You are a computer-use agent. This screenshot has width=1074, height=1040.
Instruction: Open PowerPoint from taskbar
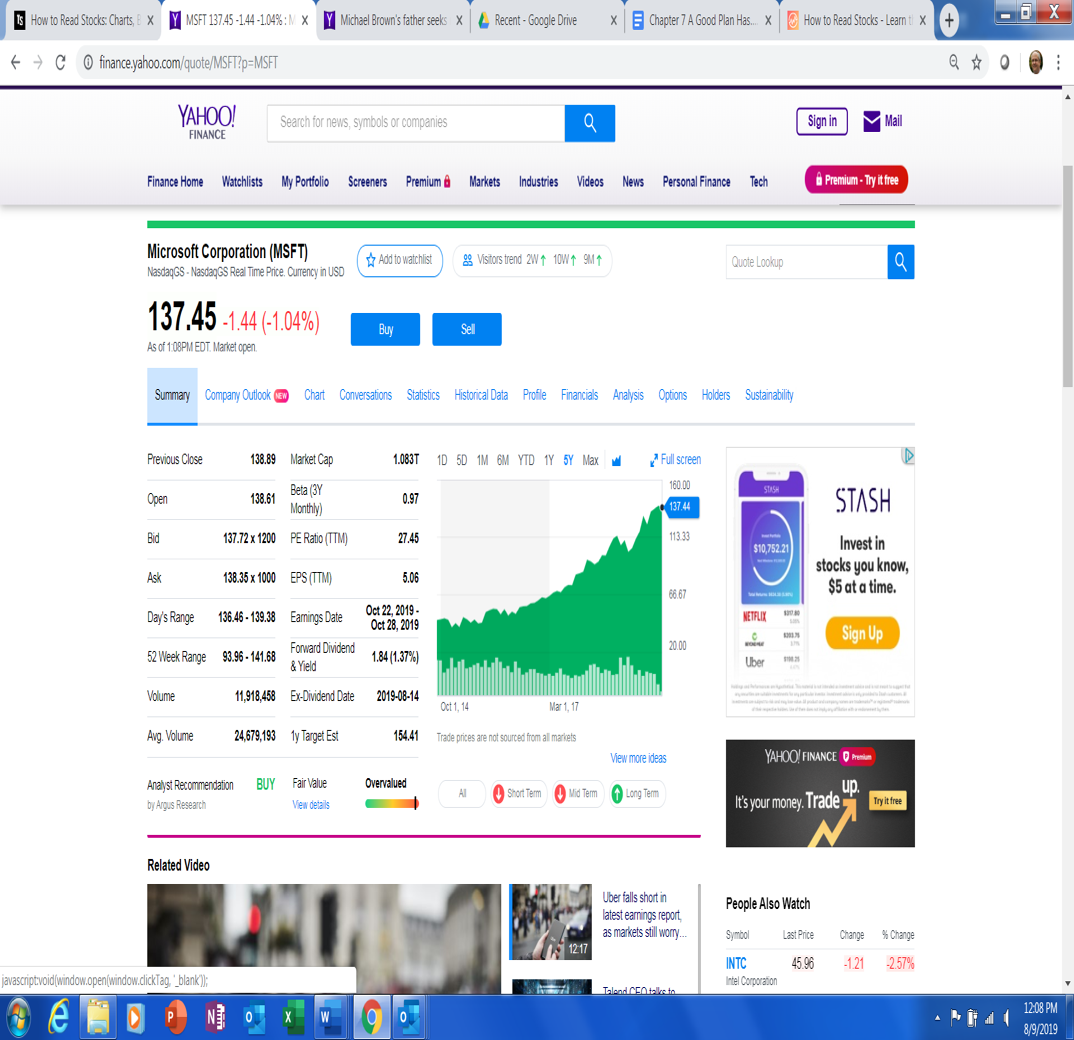(x=175, y=1017)
